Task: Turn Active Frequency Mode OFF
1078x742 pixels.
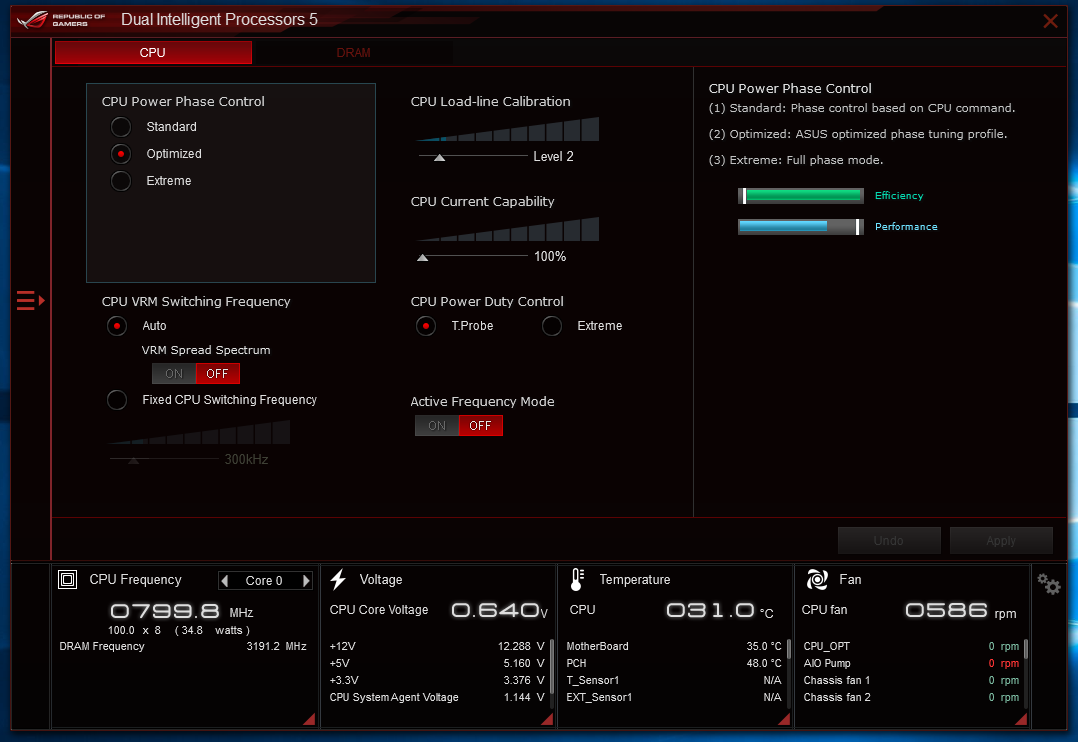Action: [480, 426]
